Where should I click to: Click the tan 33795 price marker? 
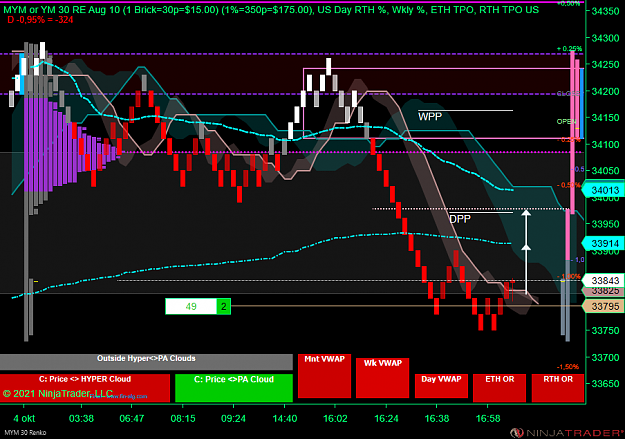click(x=603, y=306)
